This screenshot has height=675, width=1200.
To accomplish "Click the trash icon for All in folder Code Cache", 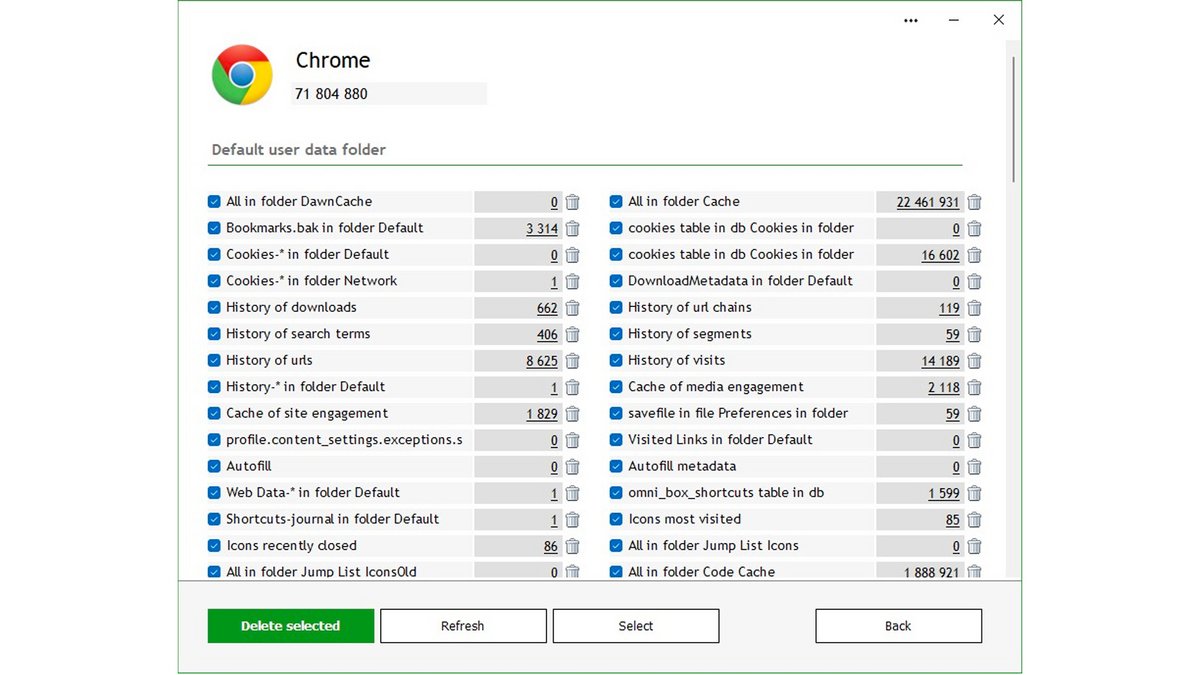I will 973,571.
